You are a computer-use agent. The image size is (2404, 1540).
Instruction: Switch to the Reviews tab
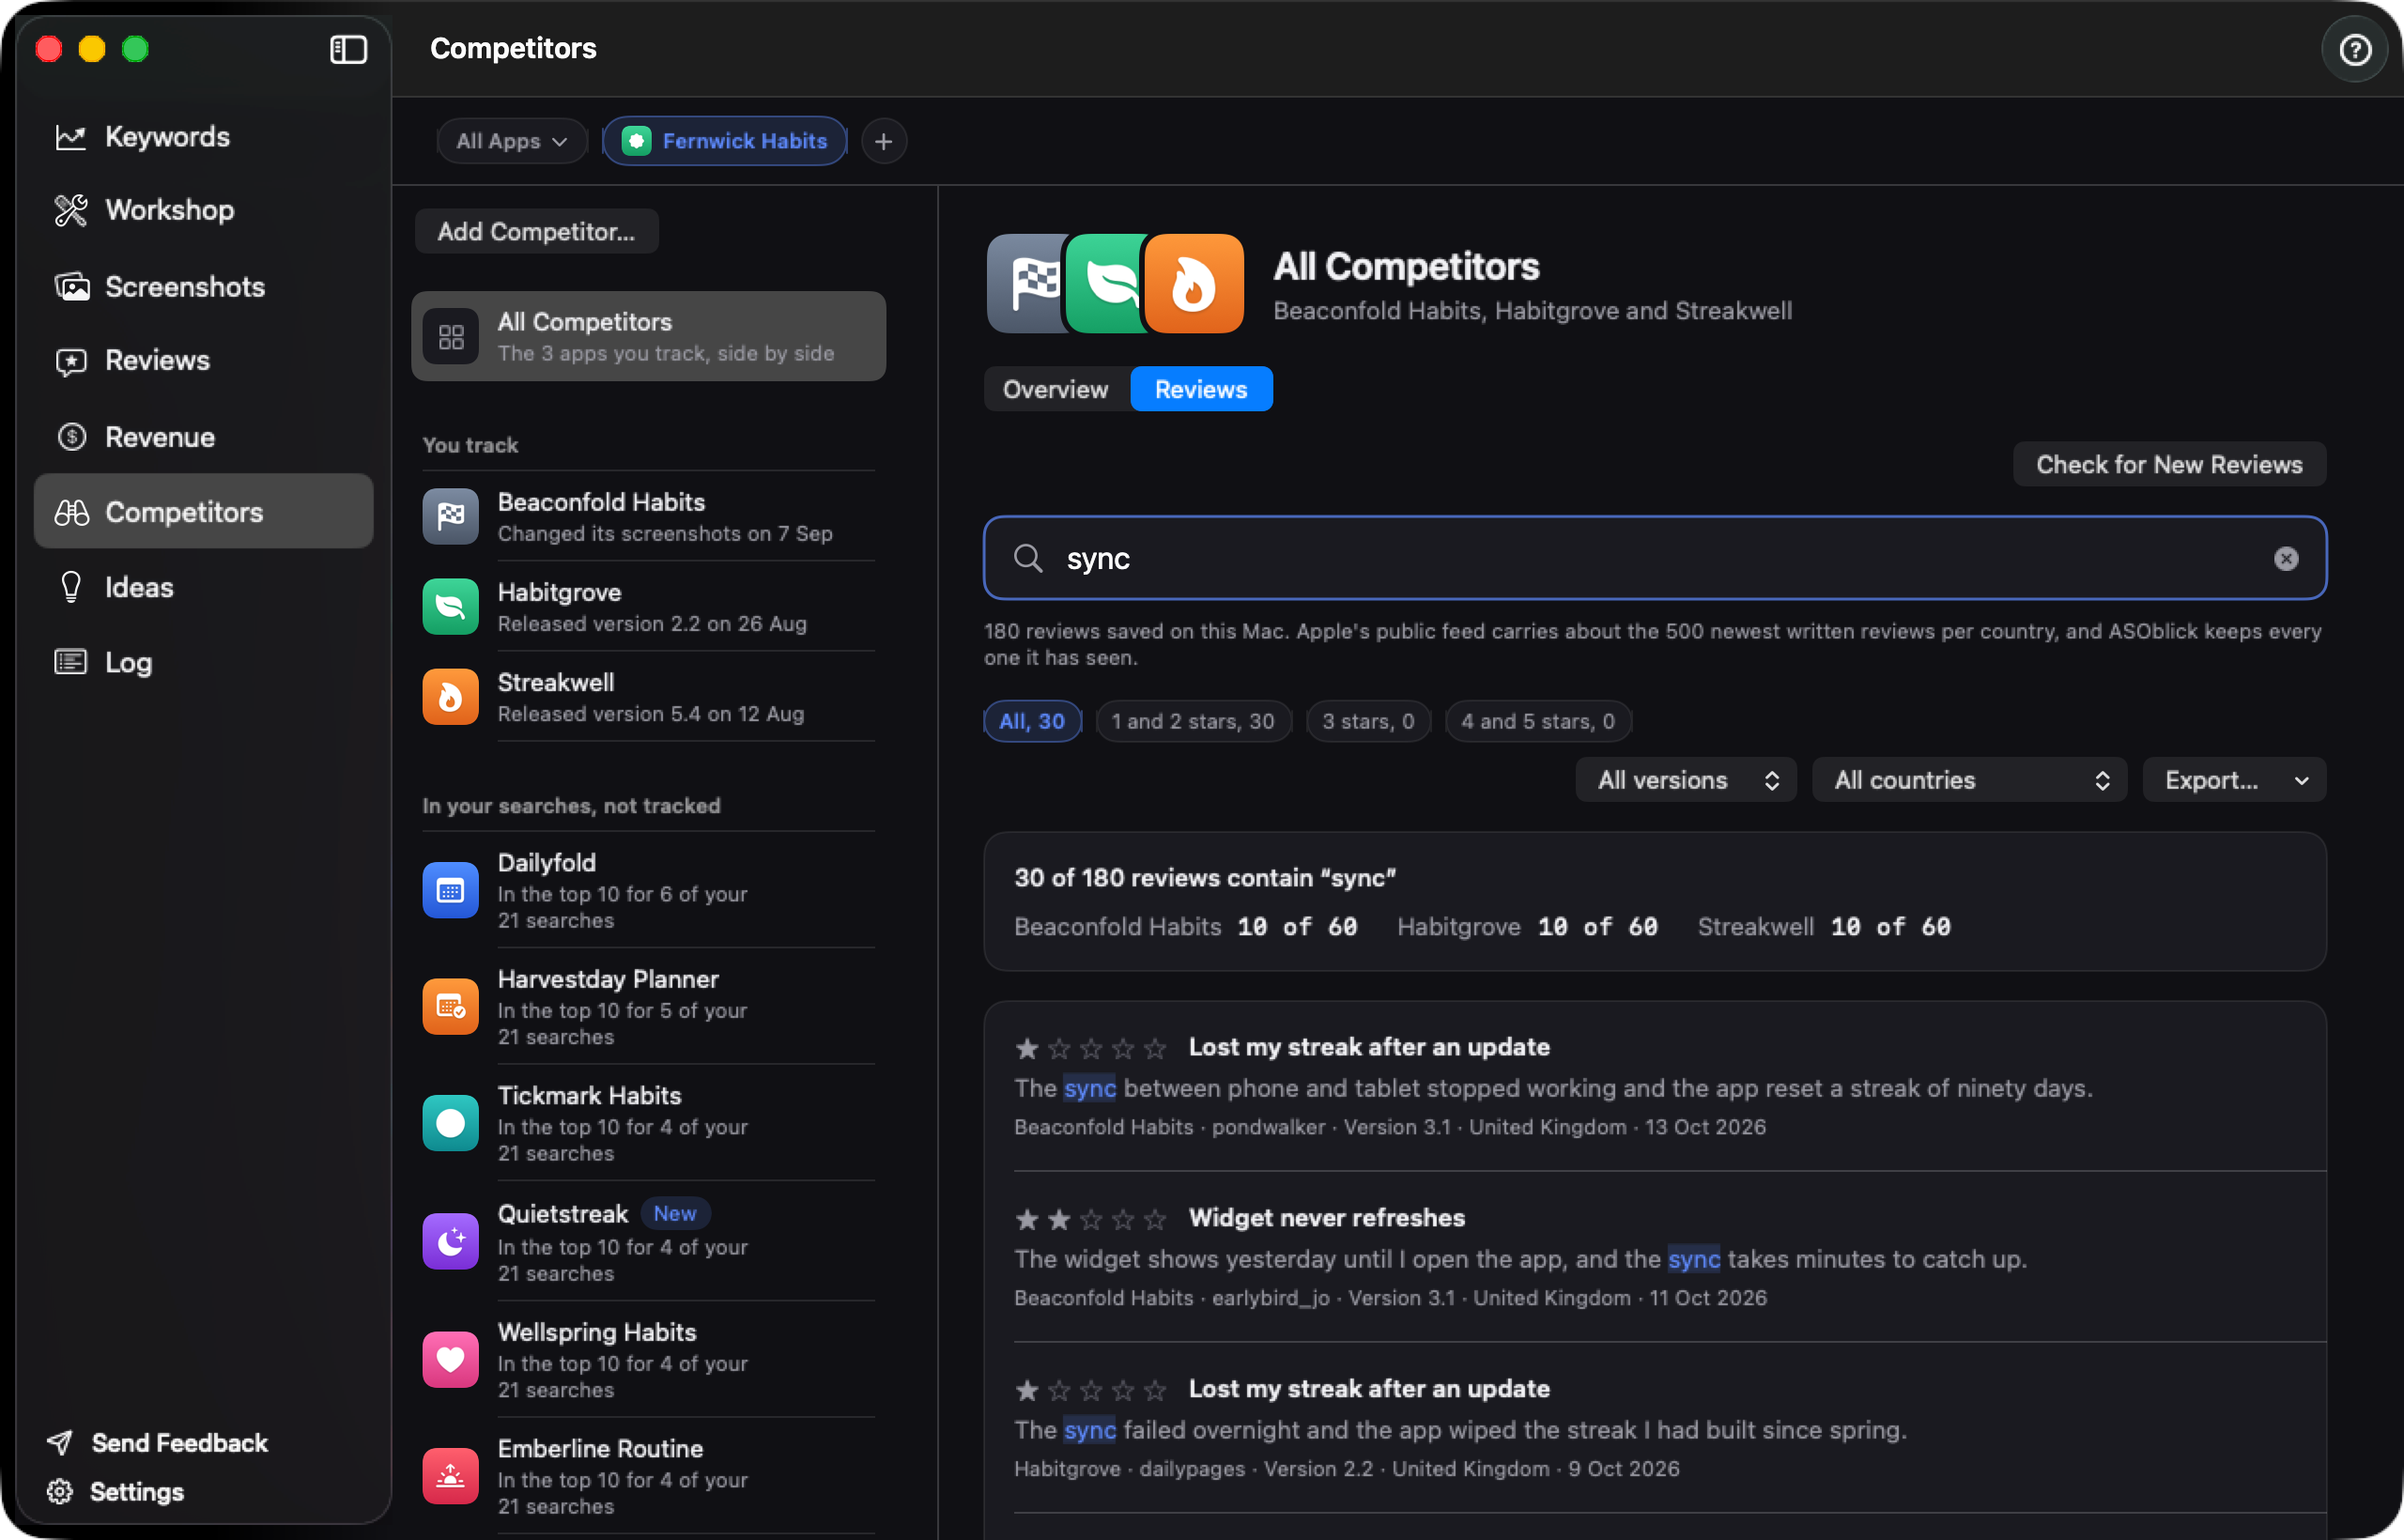click(1200, 389)
